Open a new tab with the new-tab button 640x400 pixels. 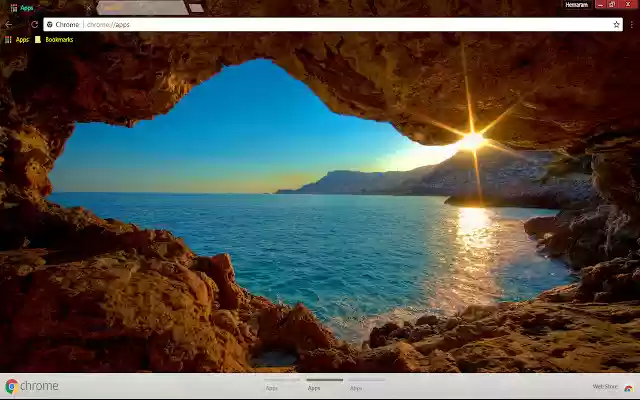pyautogui.click(x=196, y=8)
